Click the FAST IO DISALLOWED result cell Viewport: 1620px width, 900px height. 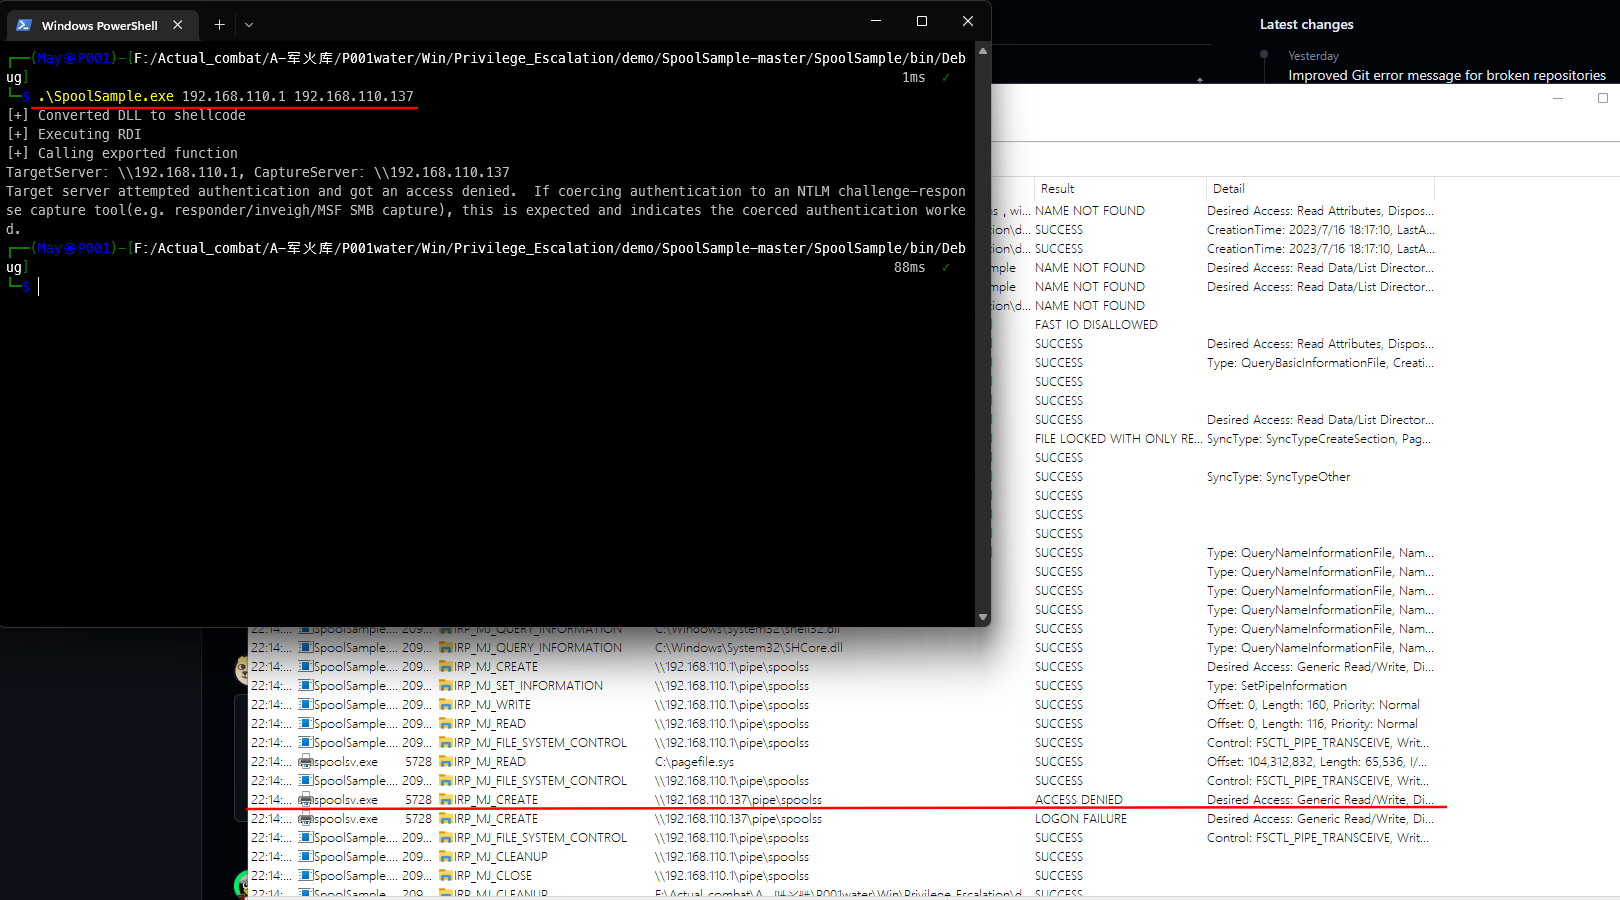1096,324
